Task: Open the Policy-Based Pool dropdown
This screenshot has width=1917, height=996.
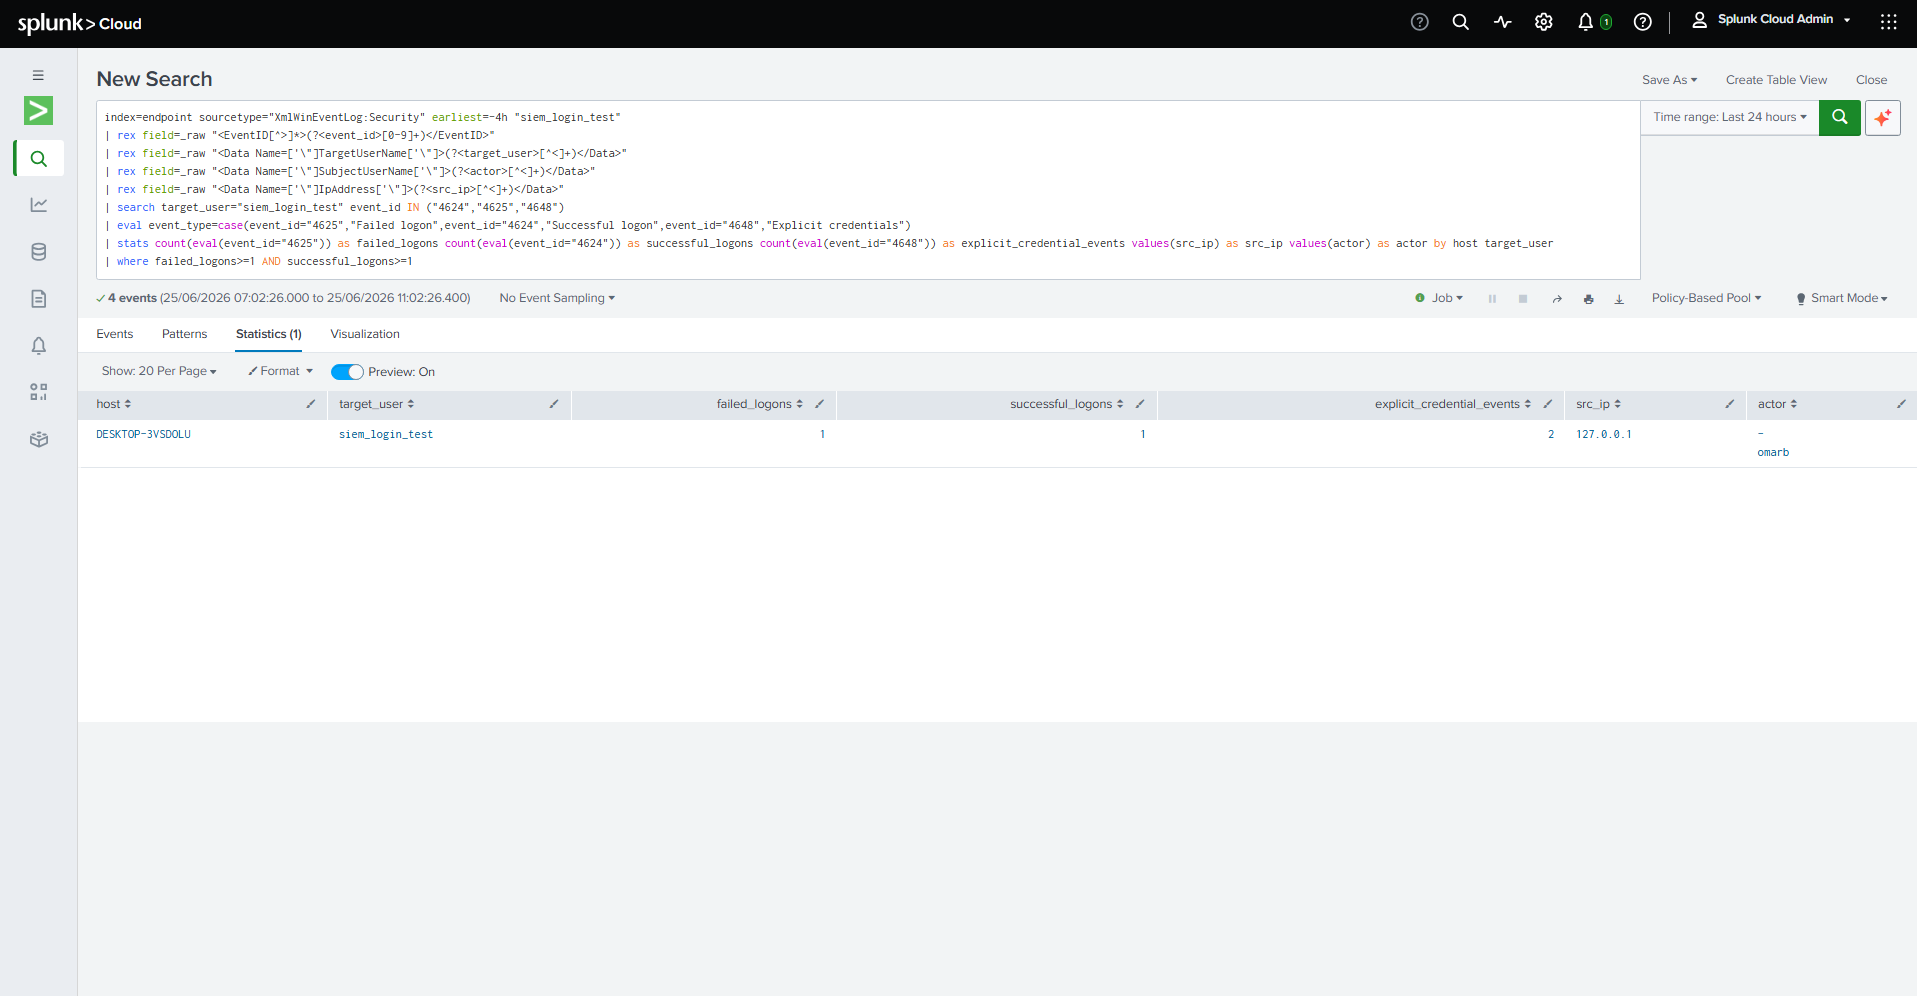Action: tap(1706, 298)
